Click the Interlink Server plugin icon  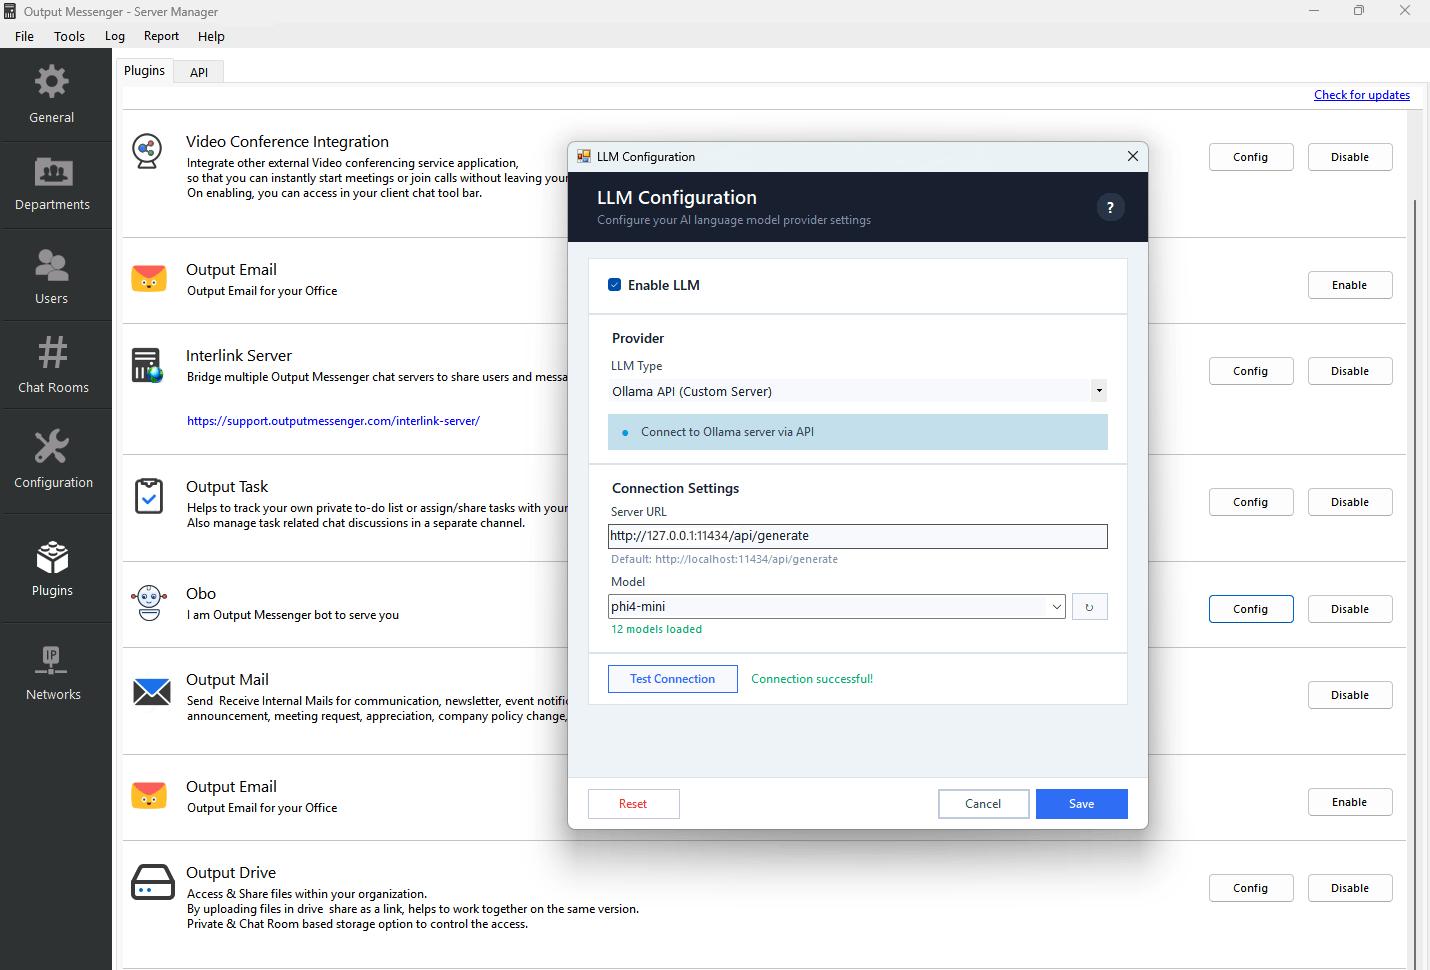(x=148, y=365)
